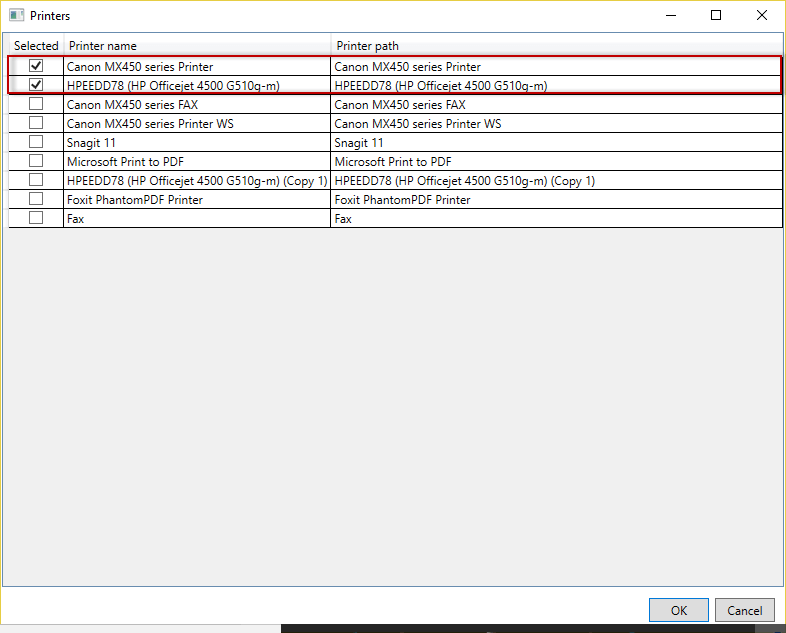The width and height of the screenshot is (786, 633).
Task: Click printer path 'HPEEDD78 ... (Copy 1)'
Action: pos(465,181)
